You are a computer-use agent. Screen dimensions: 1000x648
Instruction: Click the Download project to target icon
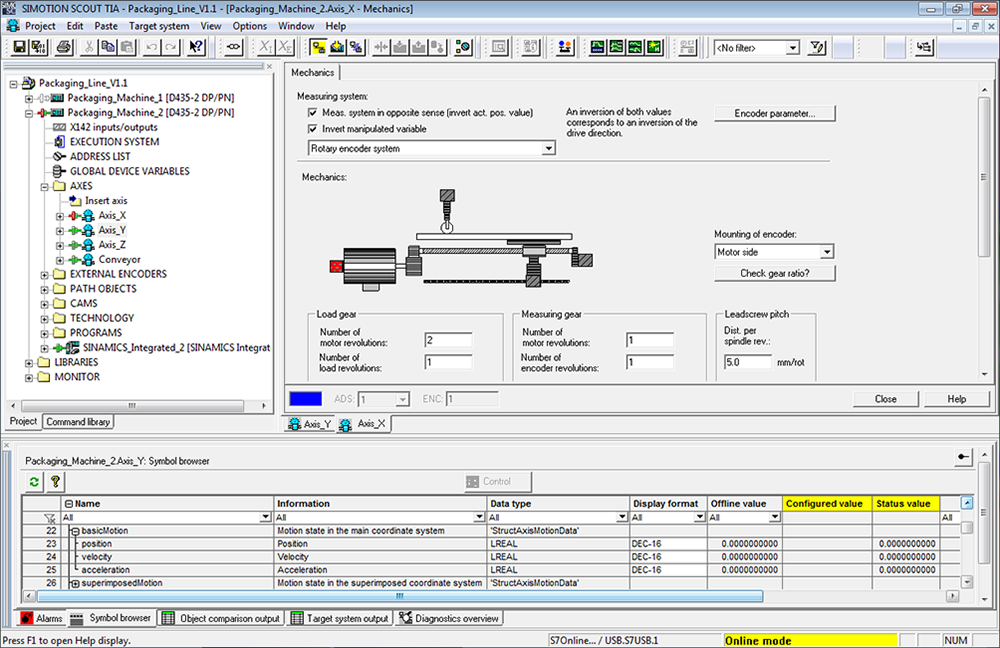tap(337, 47)
